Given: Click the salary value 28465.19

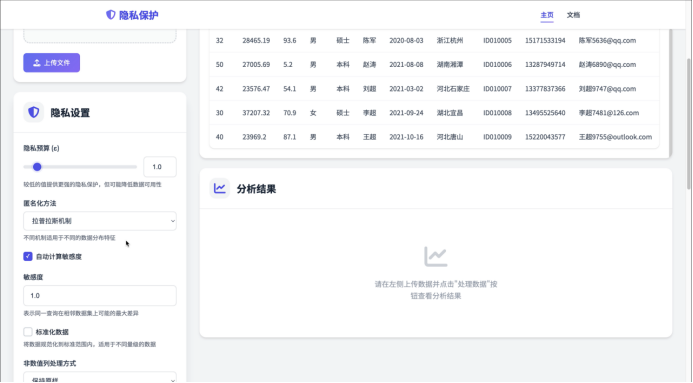Looking at the screenshot, I should [256, 40].
